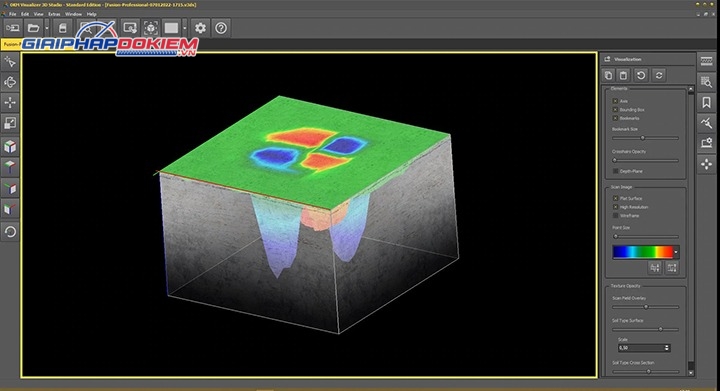Viewport: 720px width, 391px height.
Task: Switch to top view cube icon
Action: [10, 167]
